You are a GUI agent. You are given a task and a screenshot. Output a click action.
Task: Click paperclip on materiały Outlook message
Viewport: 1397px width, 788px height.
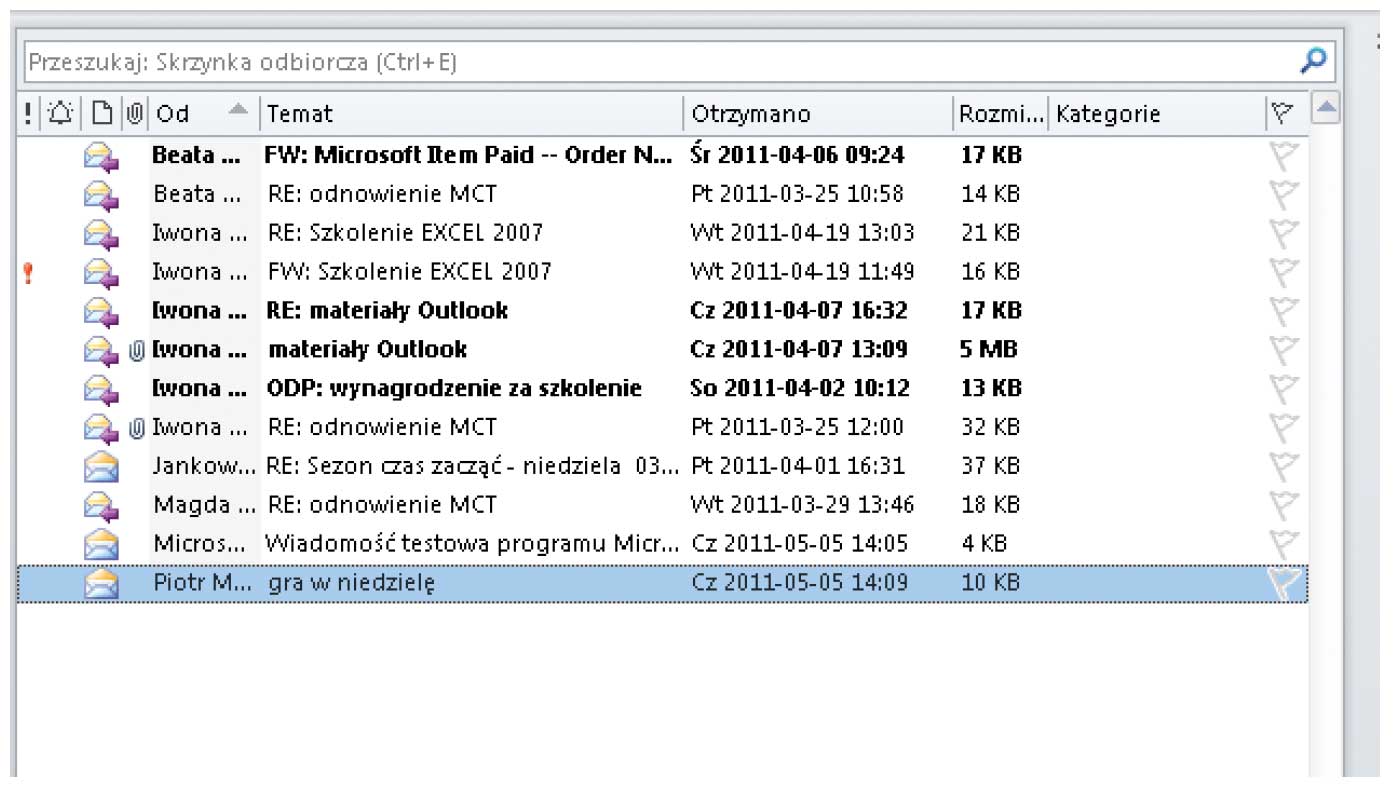pos(137,350)
